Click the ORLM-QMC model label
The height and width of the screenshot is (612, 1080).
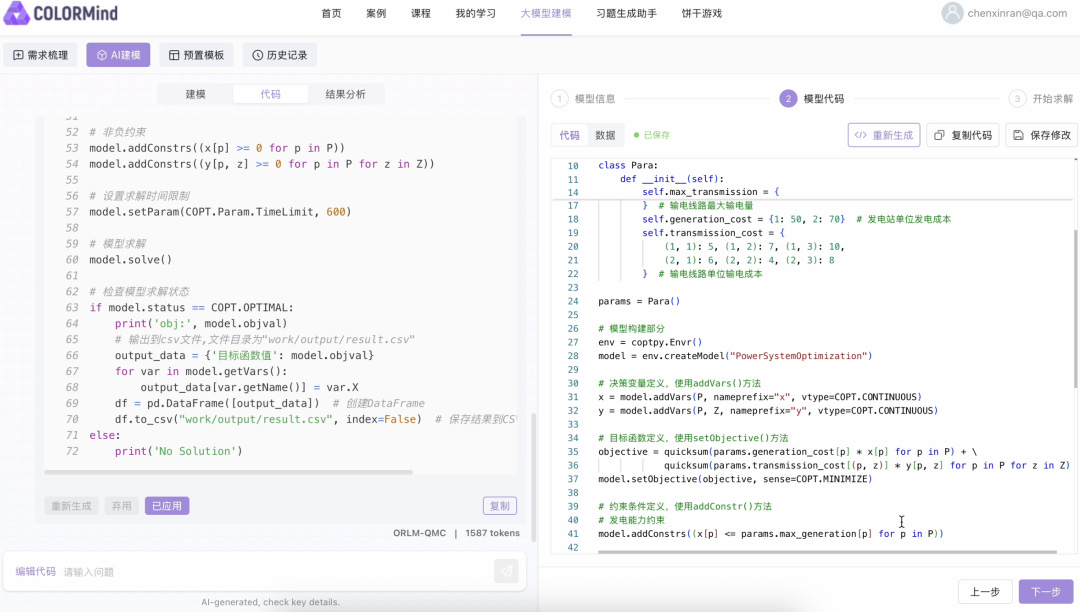(419, 533)
